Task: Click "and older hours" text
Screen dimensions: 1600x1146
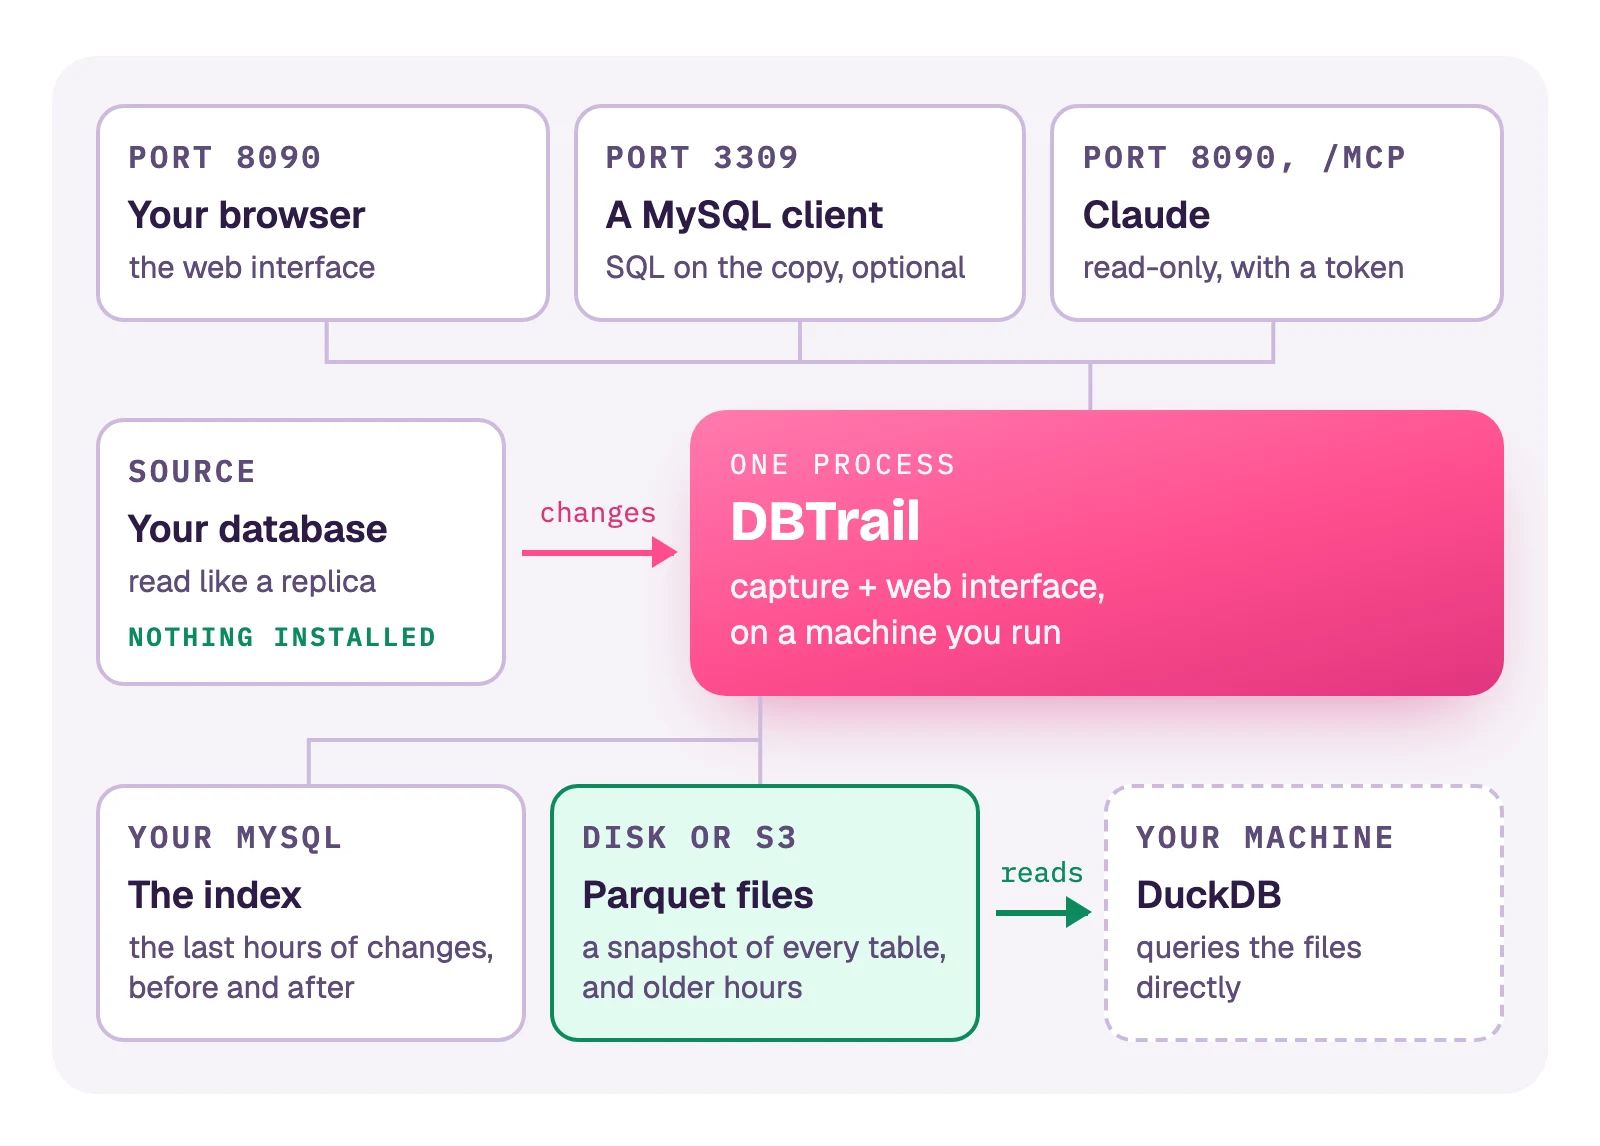Action: [x=692, y=987]
